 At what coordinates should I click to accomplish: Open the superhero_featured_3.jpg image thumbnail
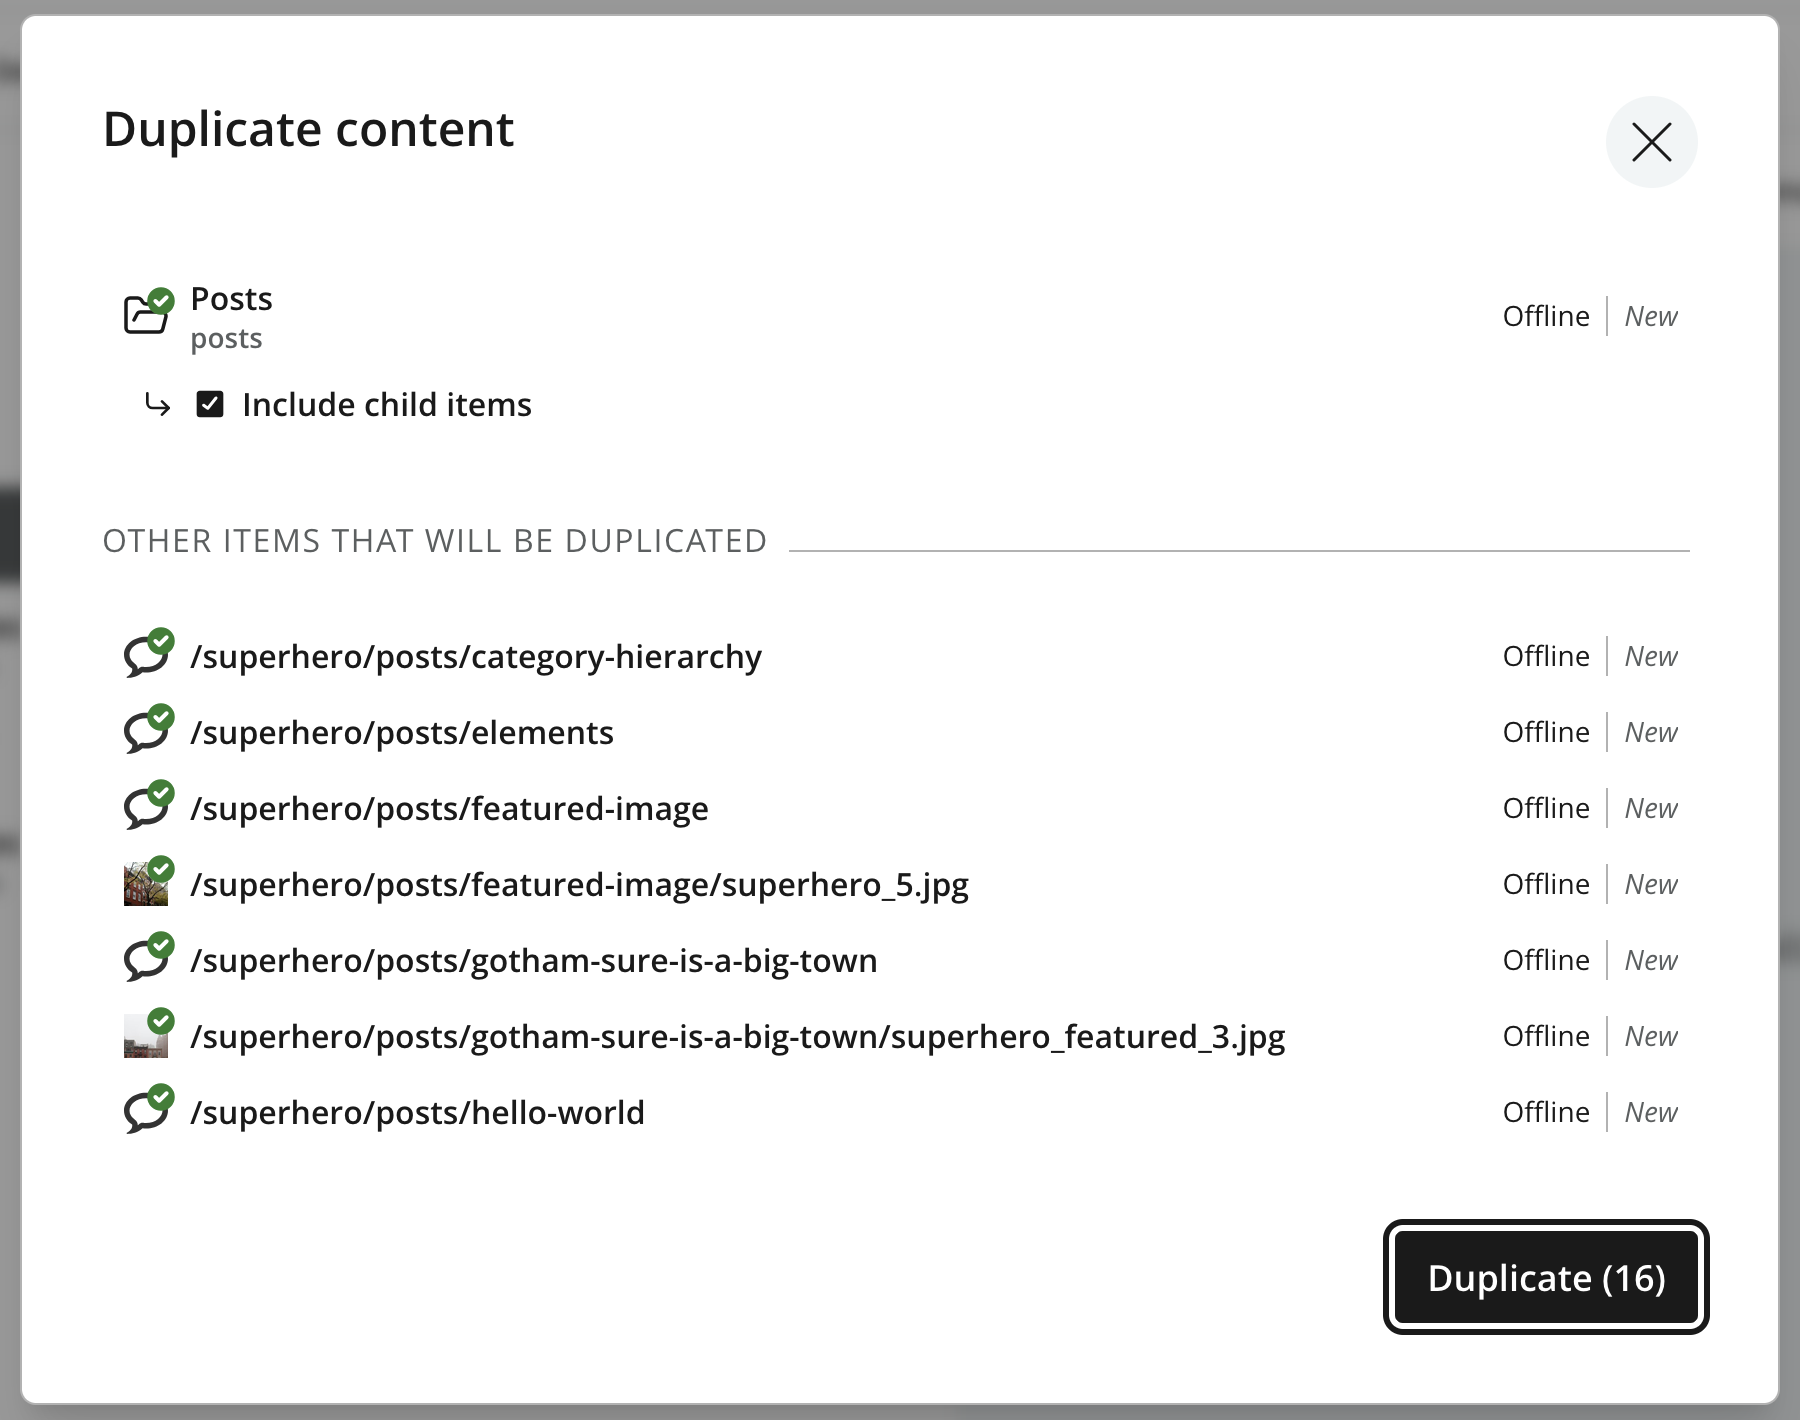coord(146,1037)
